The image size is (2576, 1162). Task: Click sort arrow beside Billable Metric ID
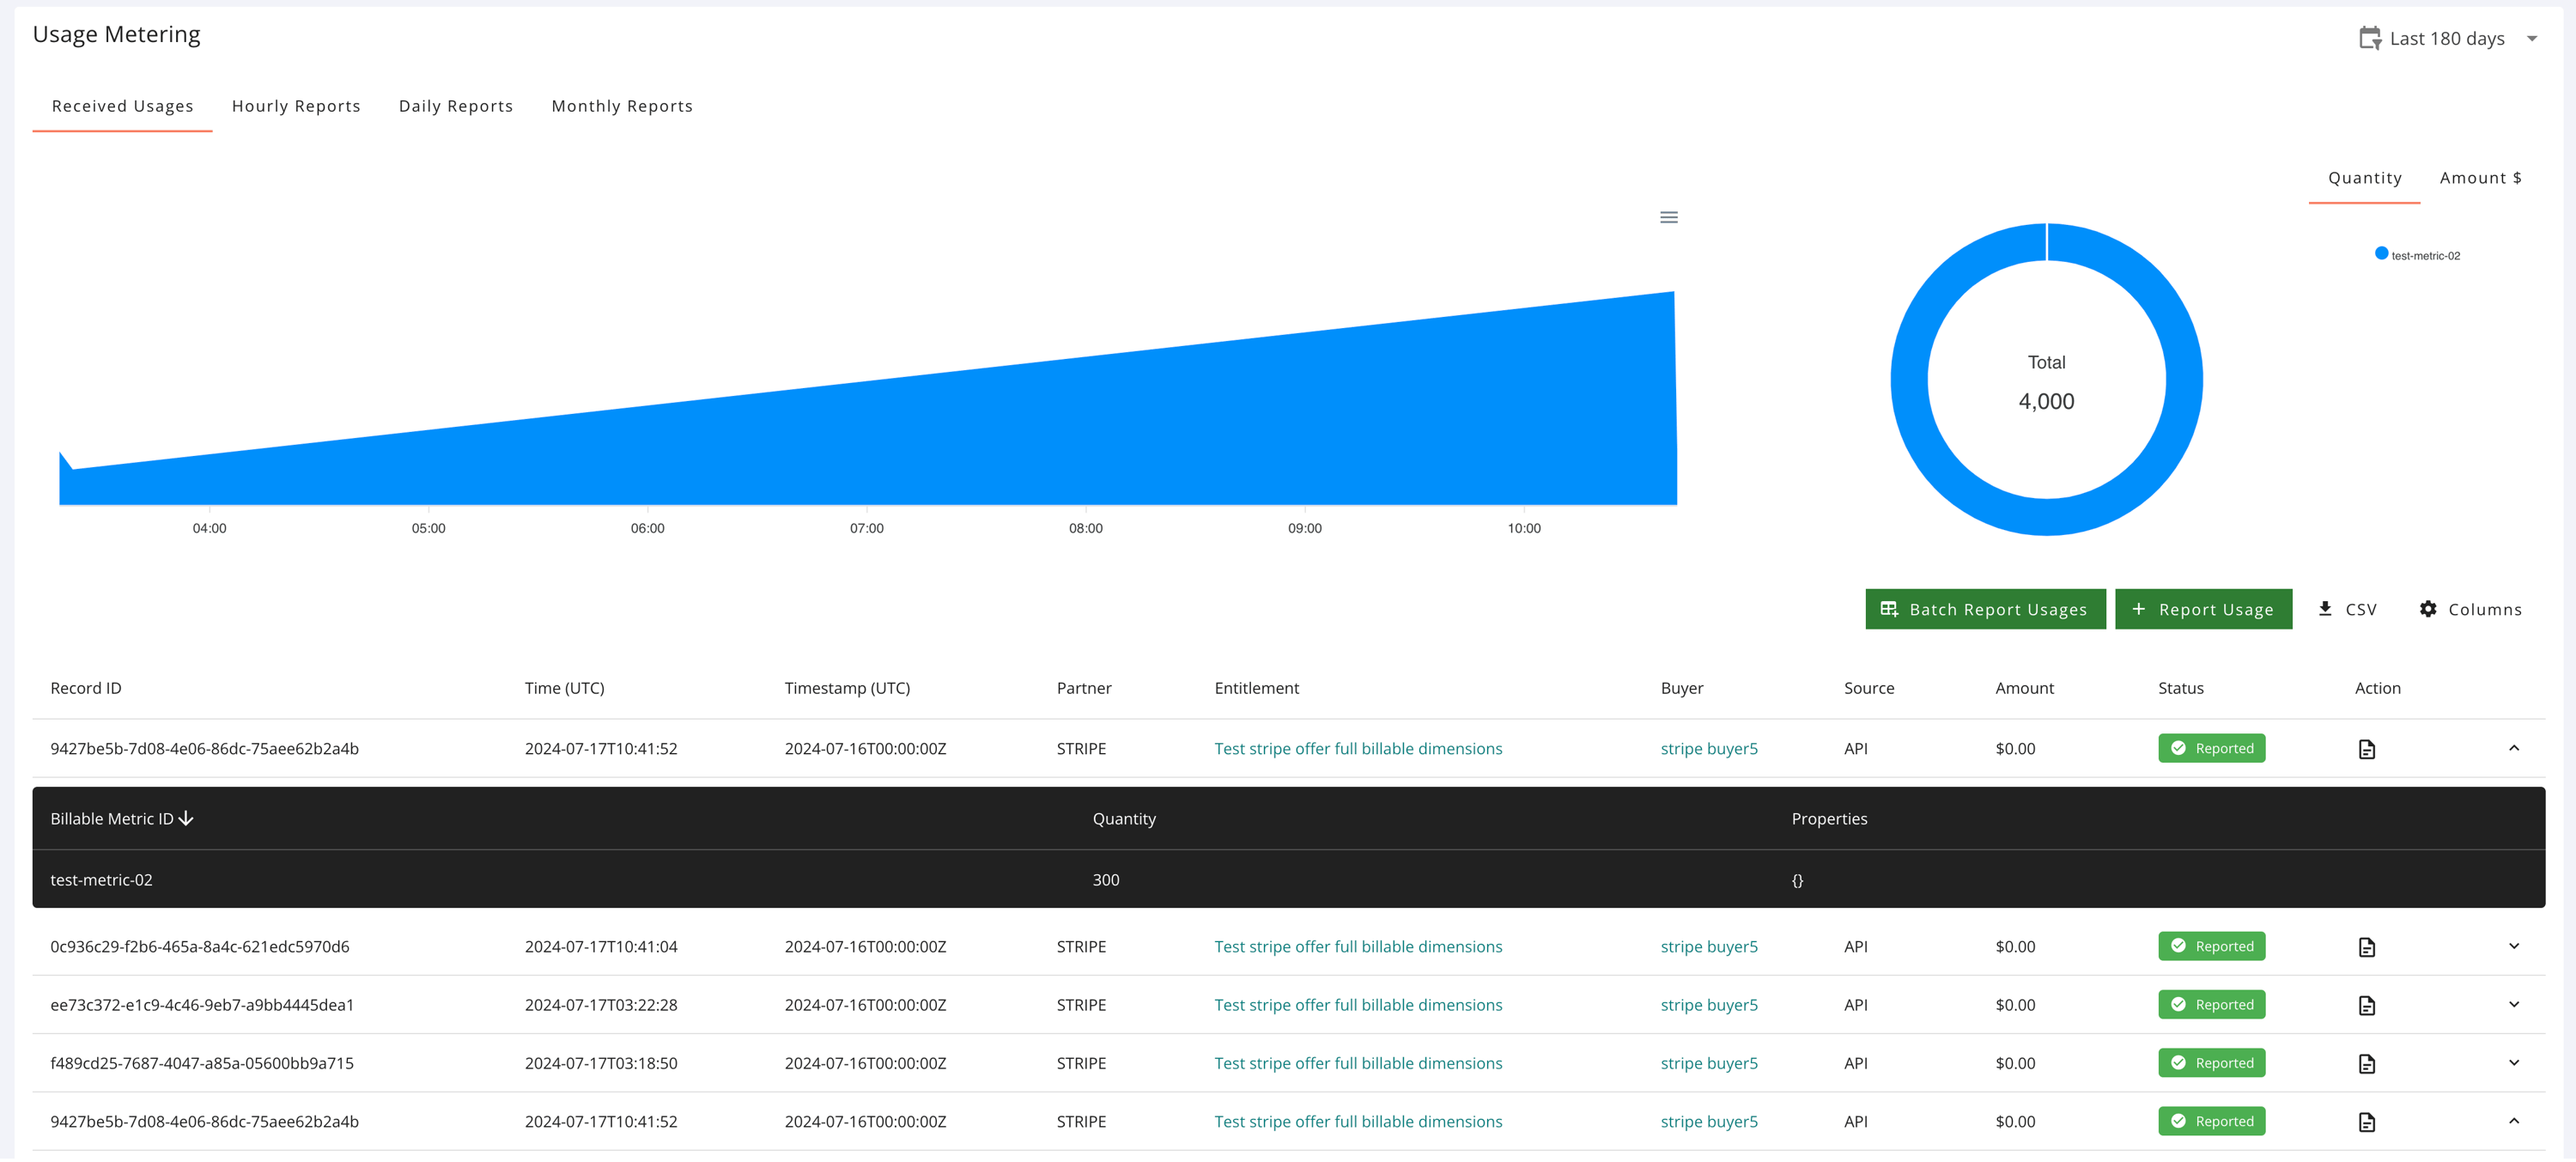coord(186,819)
